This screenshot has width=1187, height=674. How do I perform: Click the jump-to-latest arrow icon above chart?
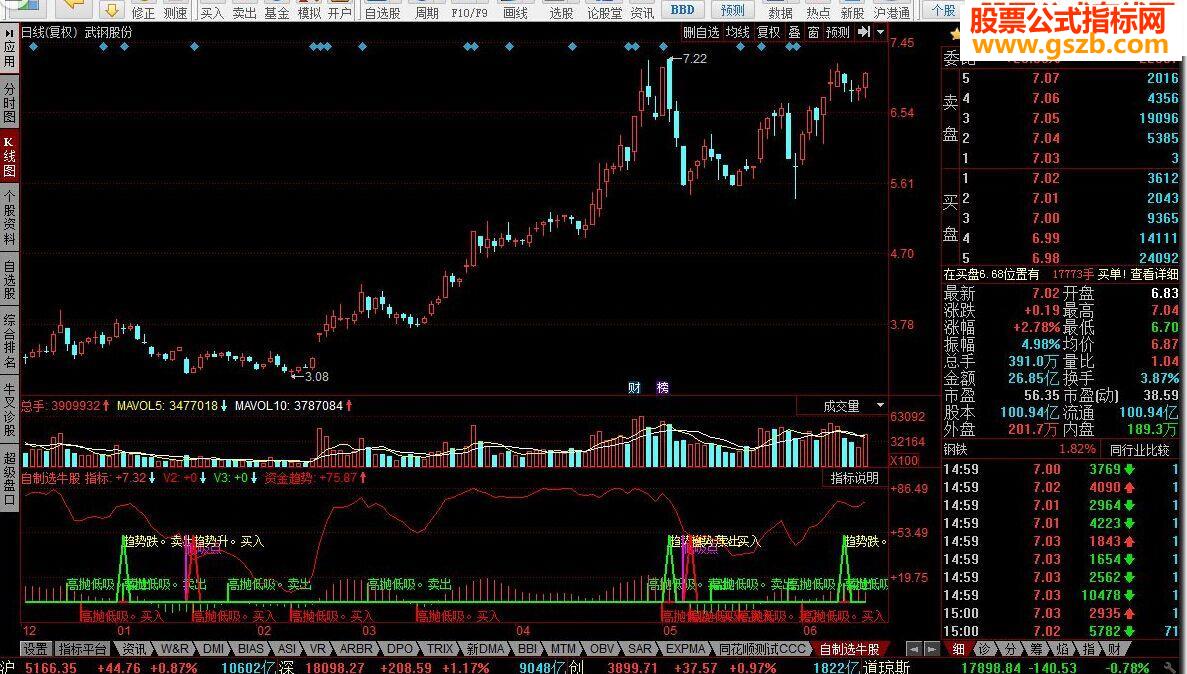pyautogui.click(x=864, y=32)
